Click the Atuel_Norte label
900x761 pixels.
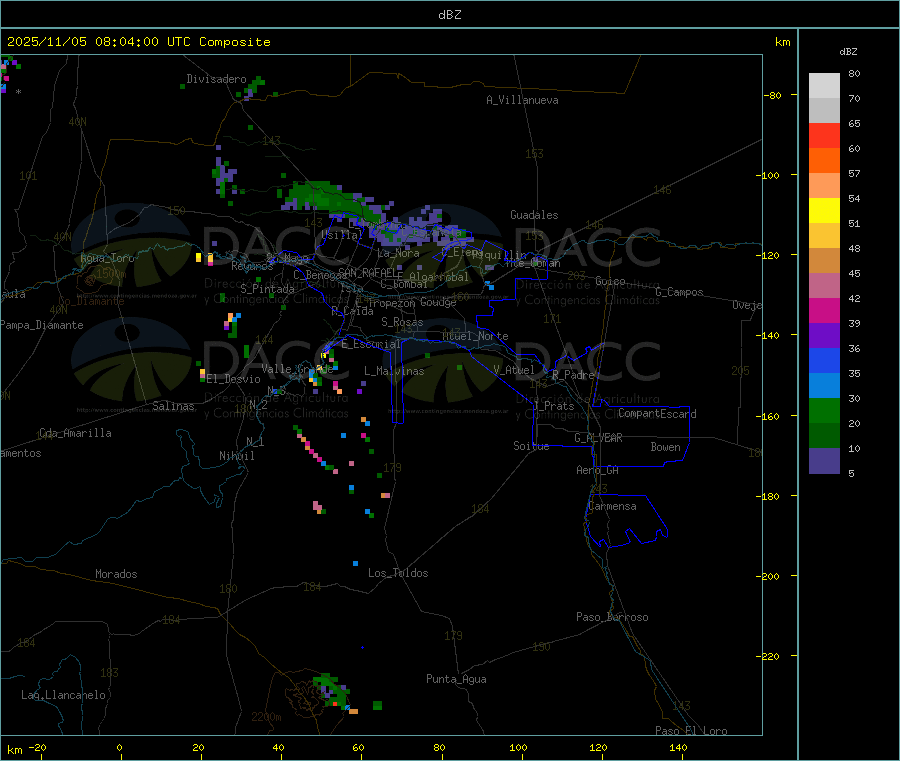pyautogui.click(x=475, y=336)
